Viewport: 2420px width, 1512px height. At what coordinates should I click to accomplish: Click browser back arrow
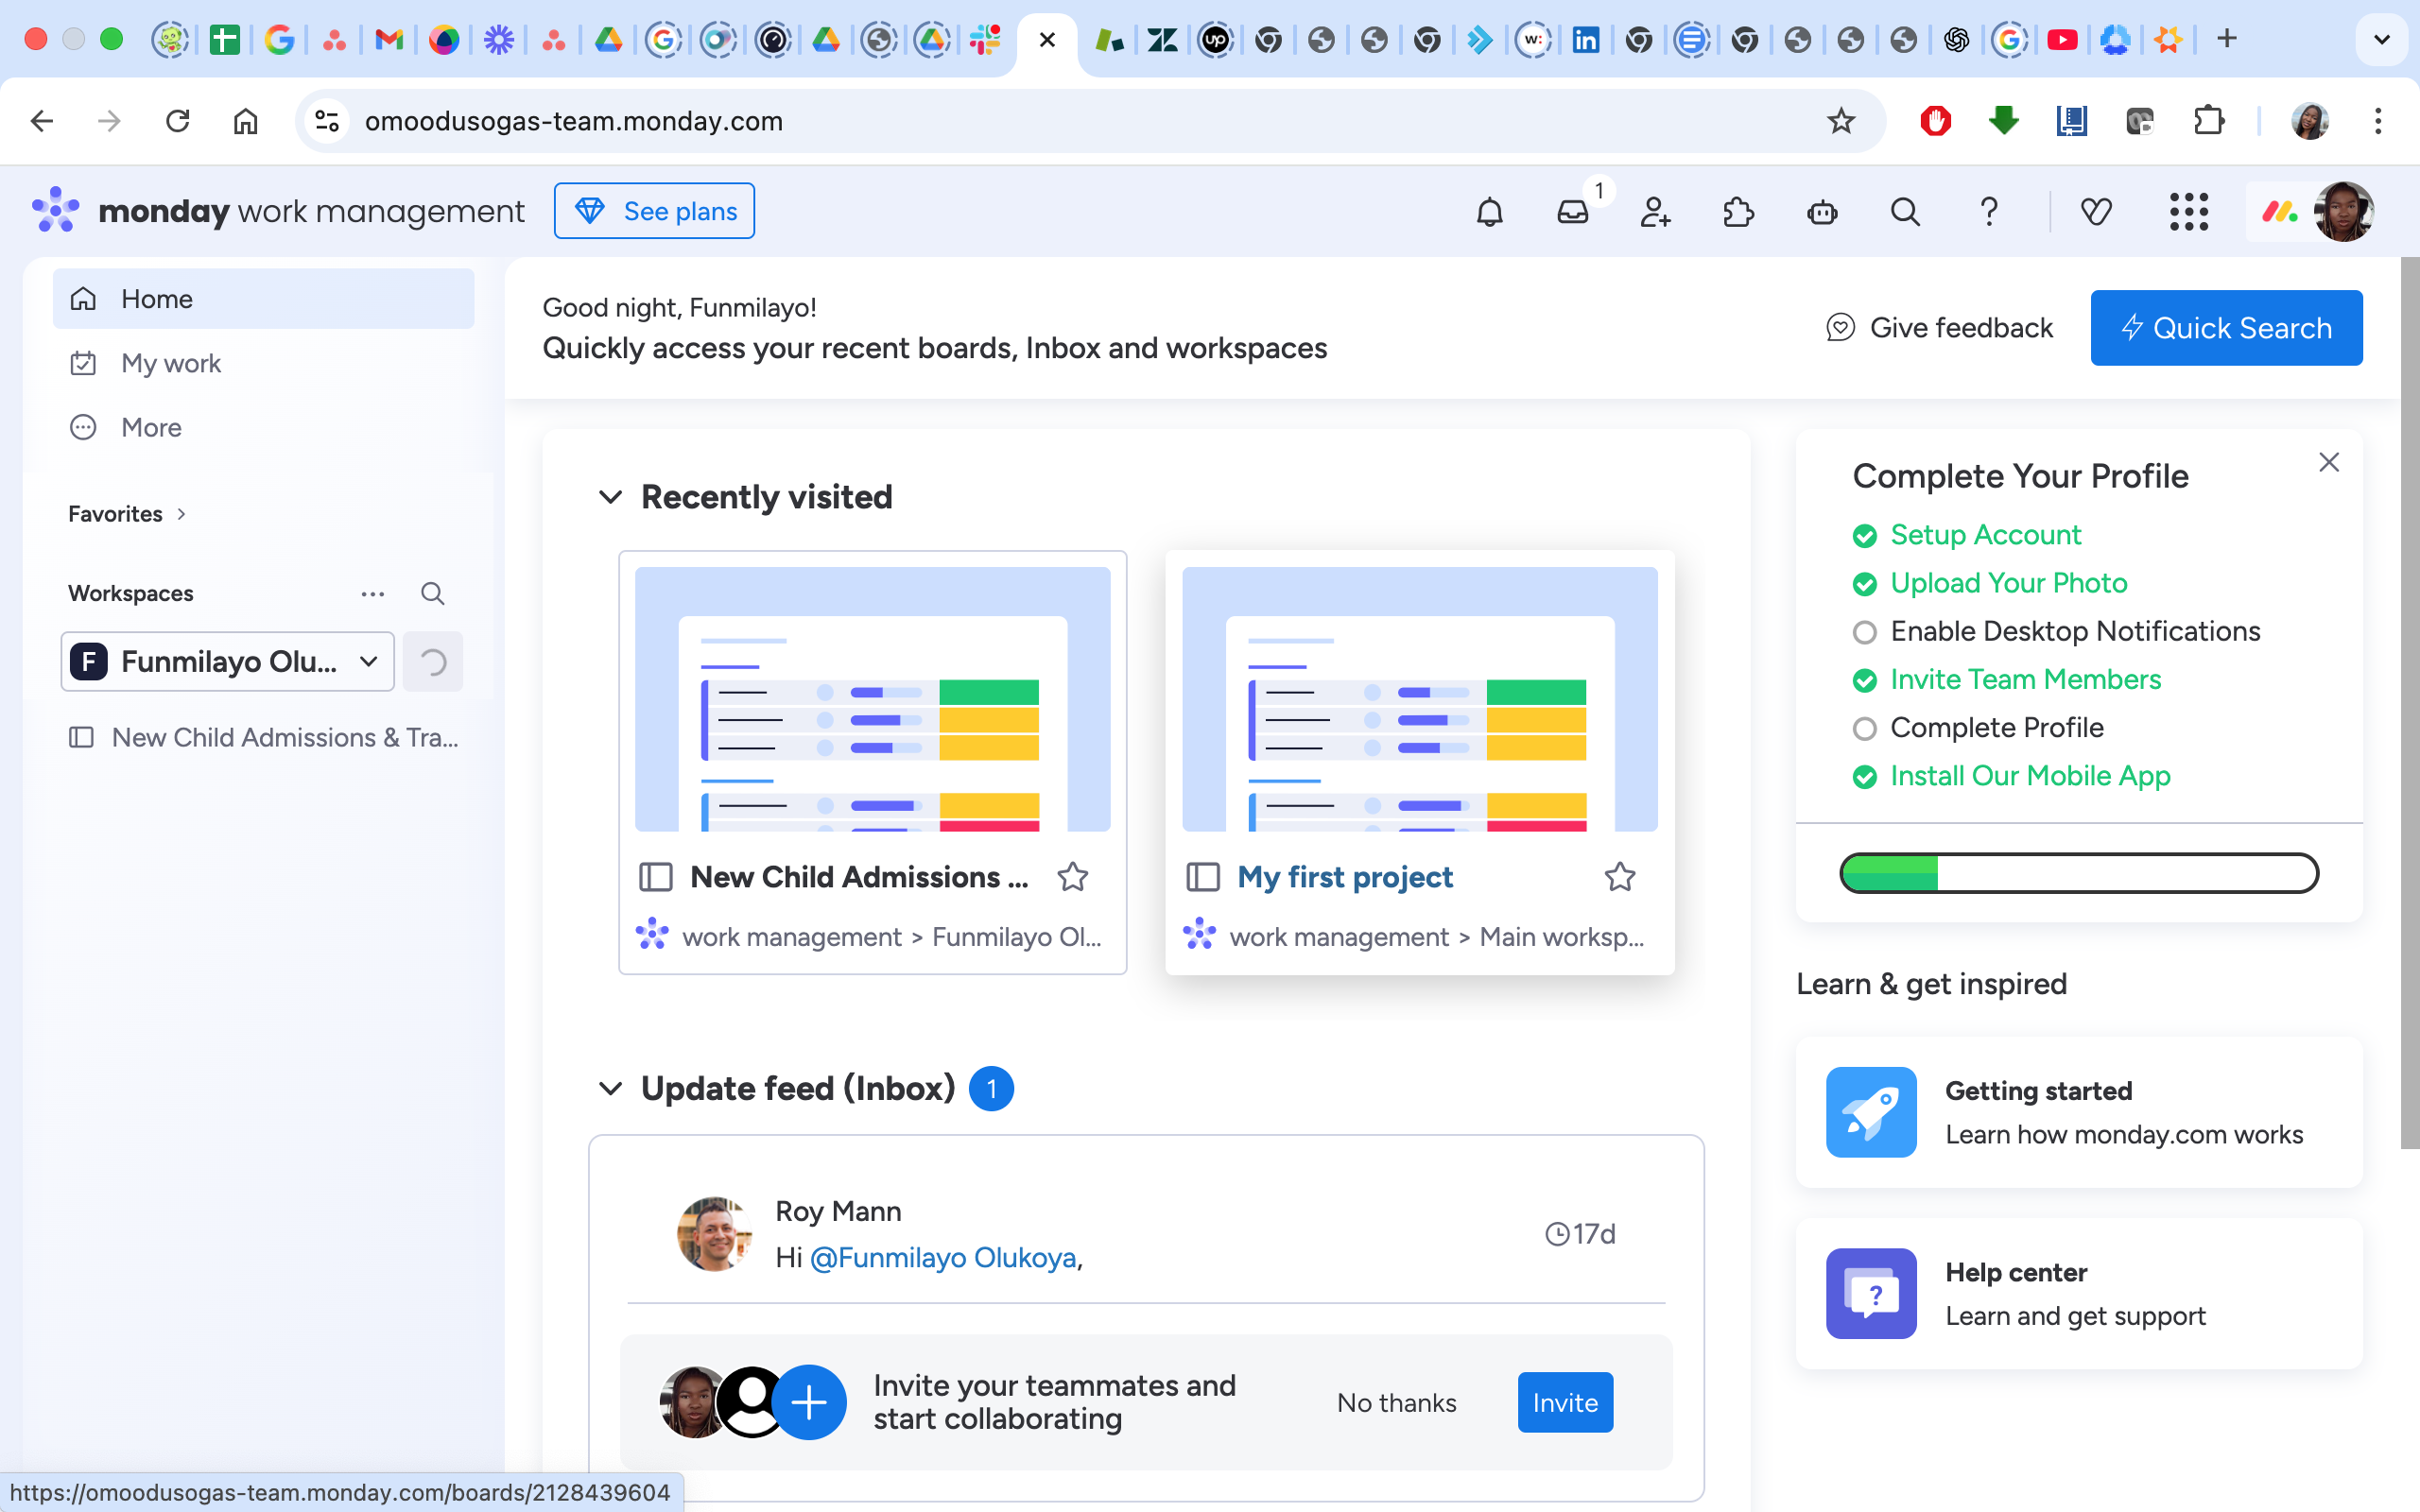coord(42,121)
